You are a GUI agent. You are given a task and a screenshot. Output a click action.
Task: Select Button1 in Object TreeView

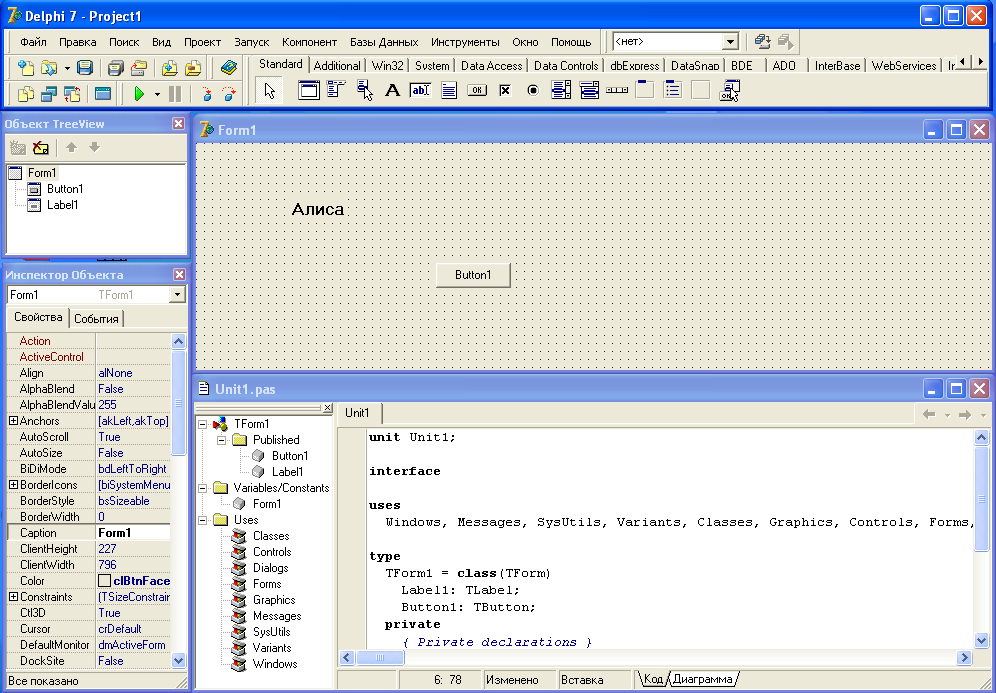[x=65, y=189]
